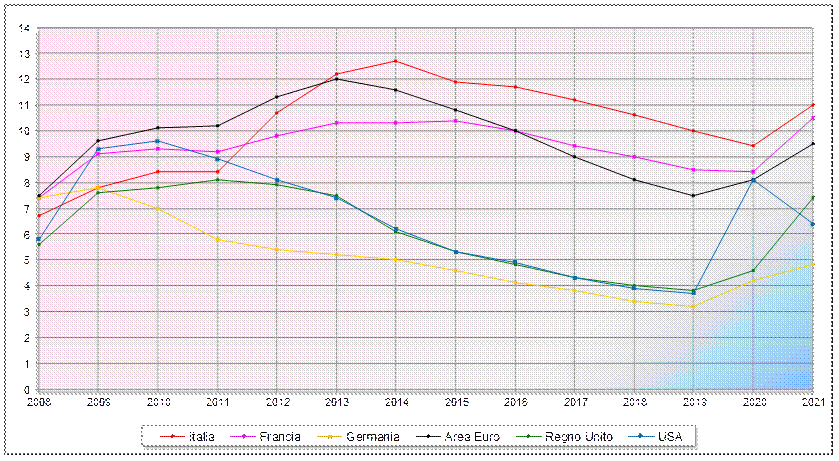Click the Italia legend label
839x461 pixels.
tap(201, 436)
